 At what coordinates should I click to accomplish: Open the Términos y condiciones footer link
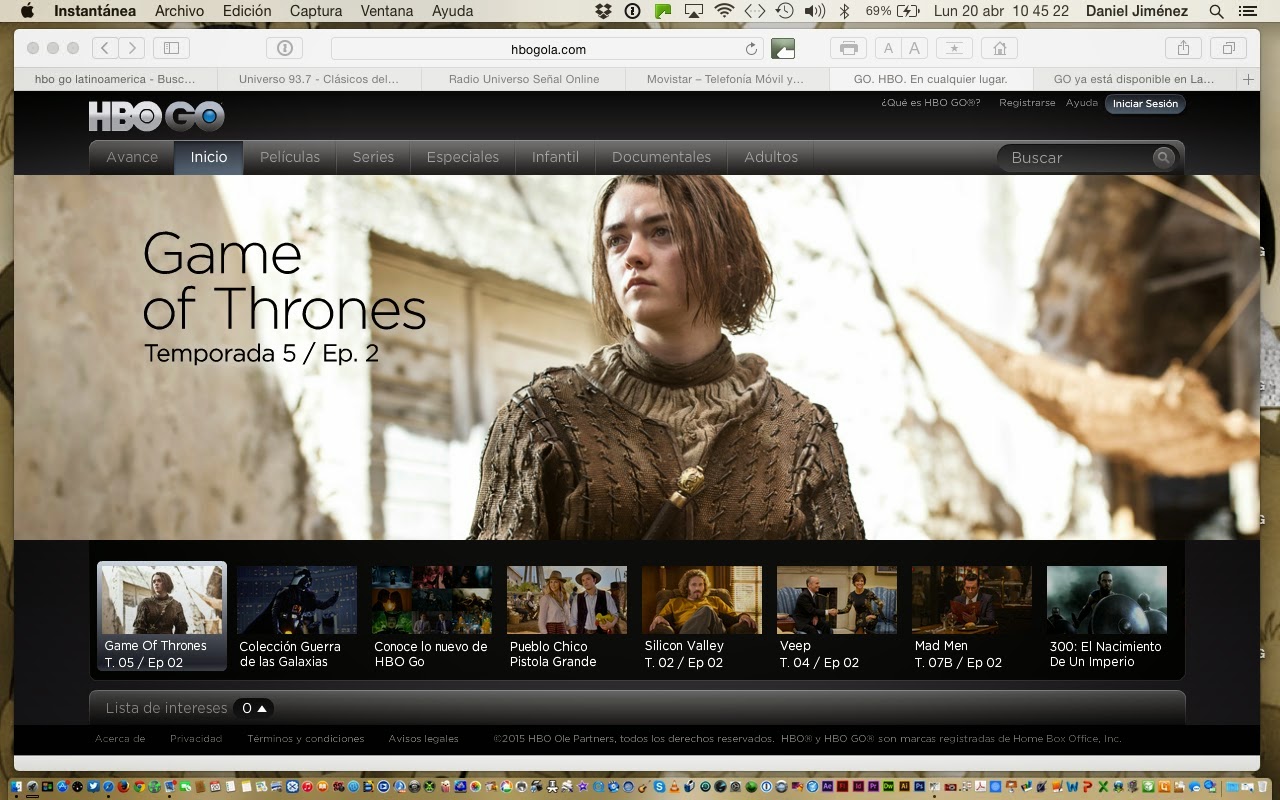(x=306, y=739)
